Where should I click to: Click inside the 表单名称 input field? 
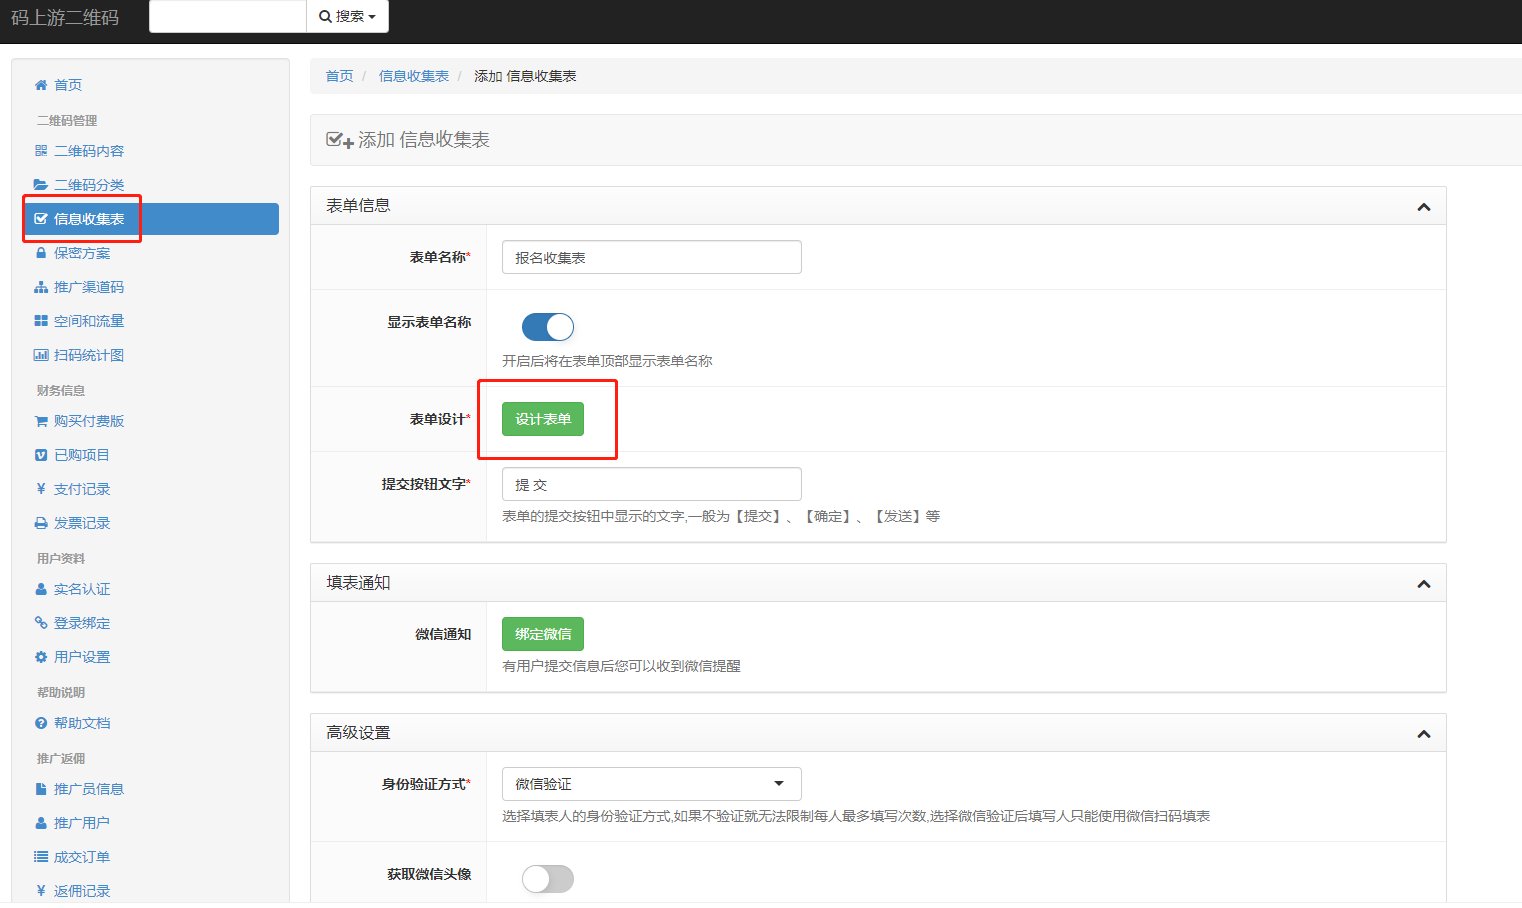(650, 257)
